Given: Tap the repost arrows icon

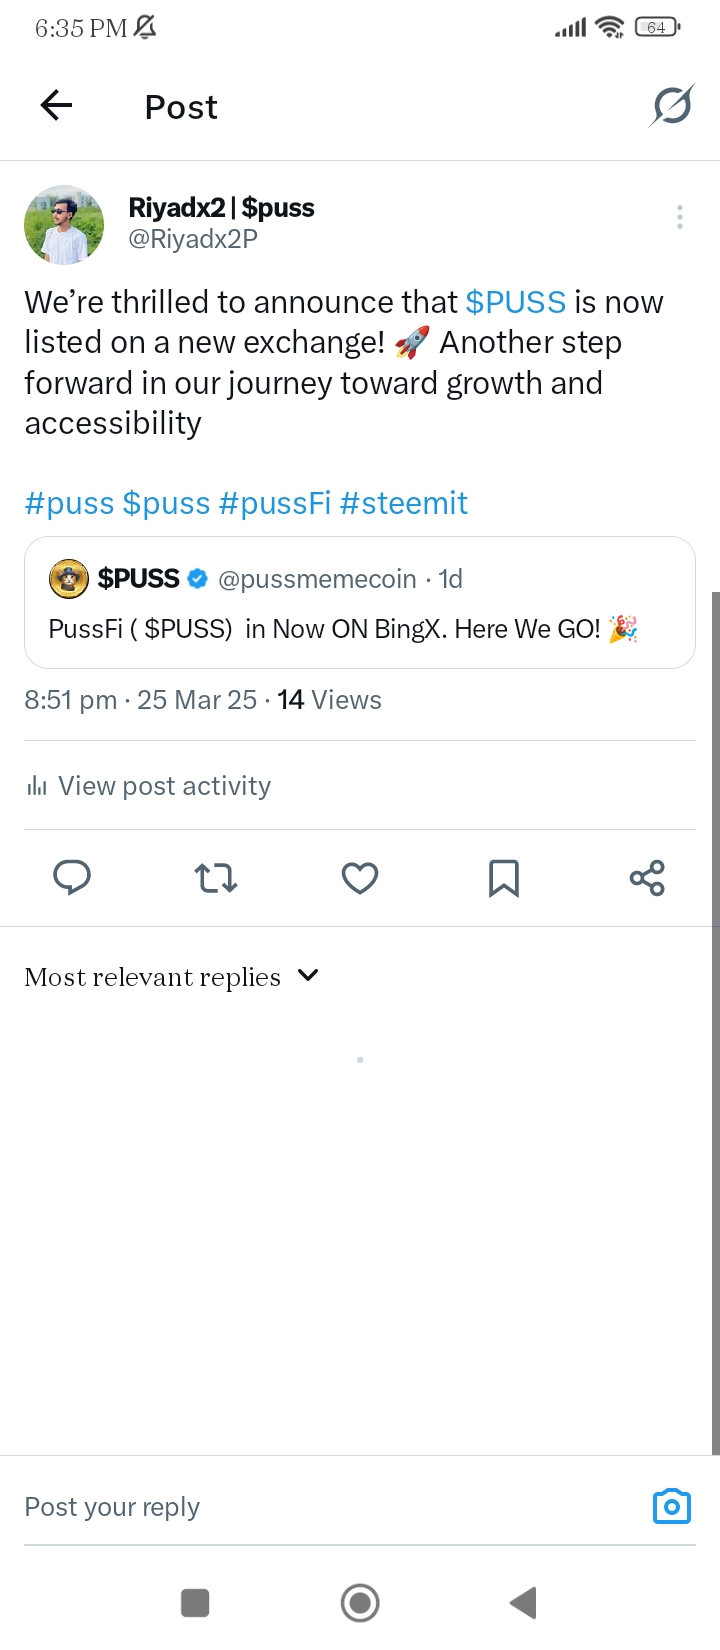Looking at the screenshot, I should [216, 878].
